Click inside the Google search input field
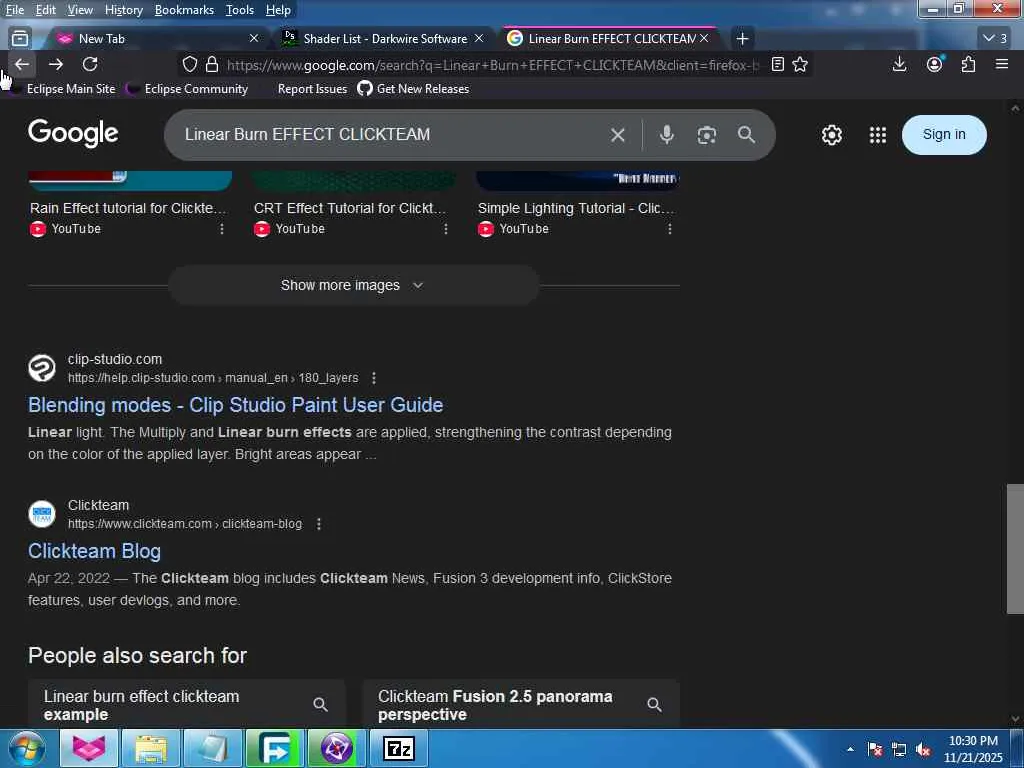Screen dimensions: 1024x768 click(392, 135)
